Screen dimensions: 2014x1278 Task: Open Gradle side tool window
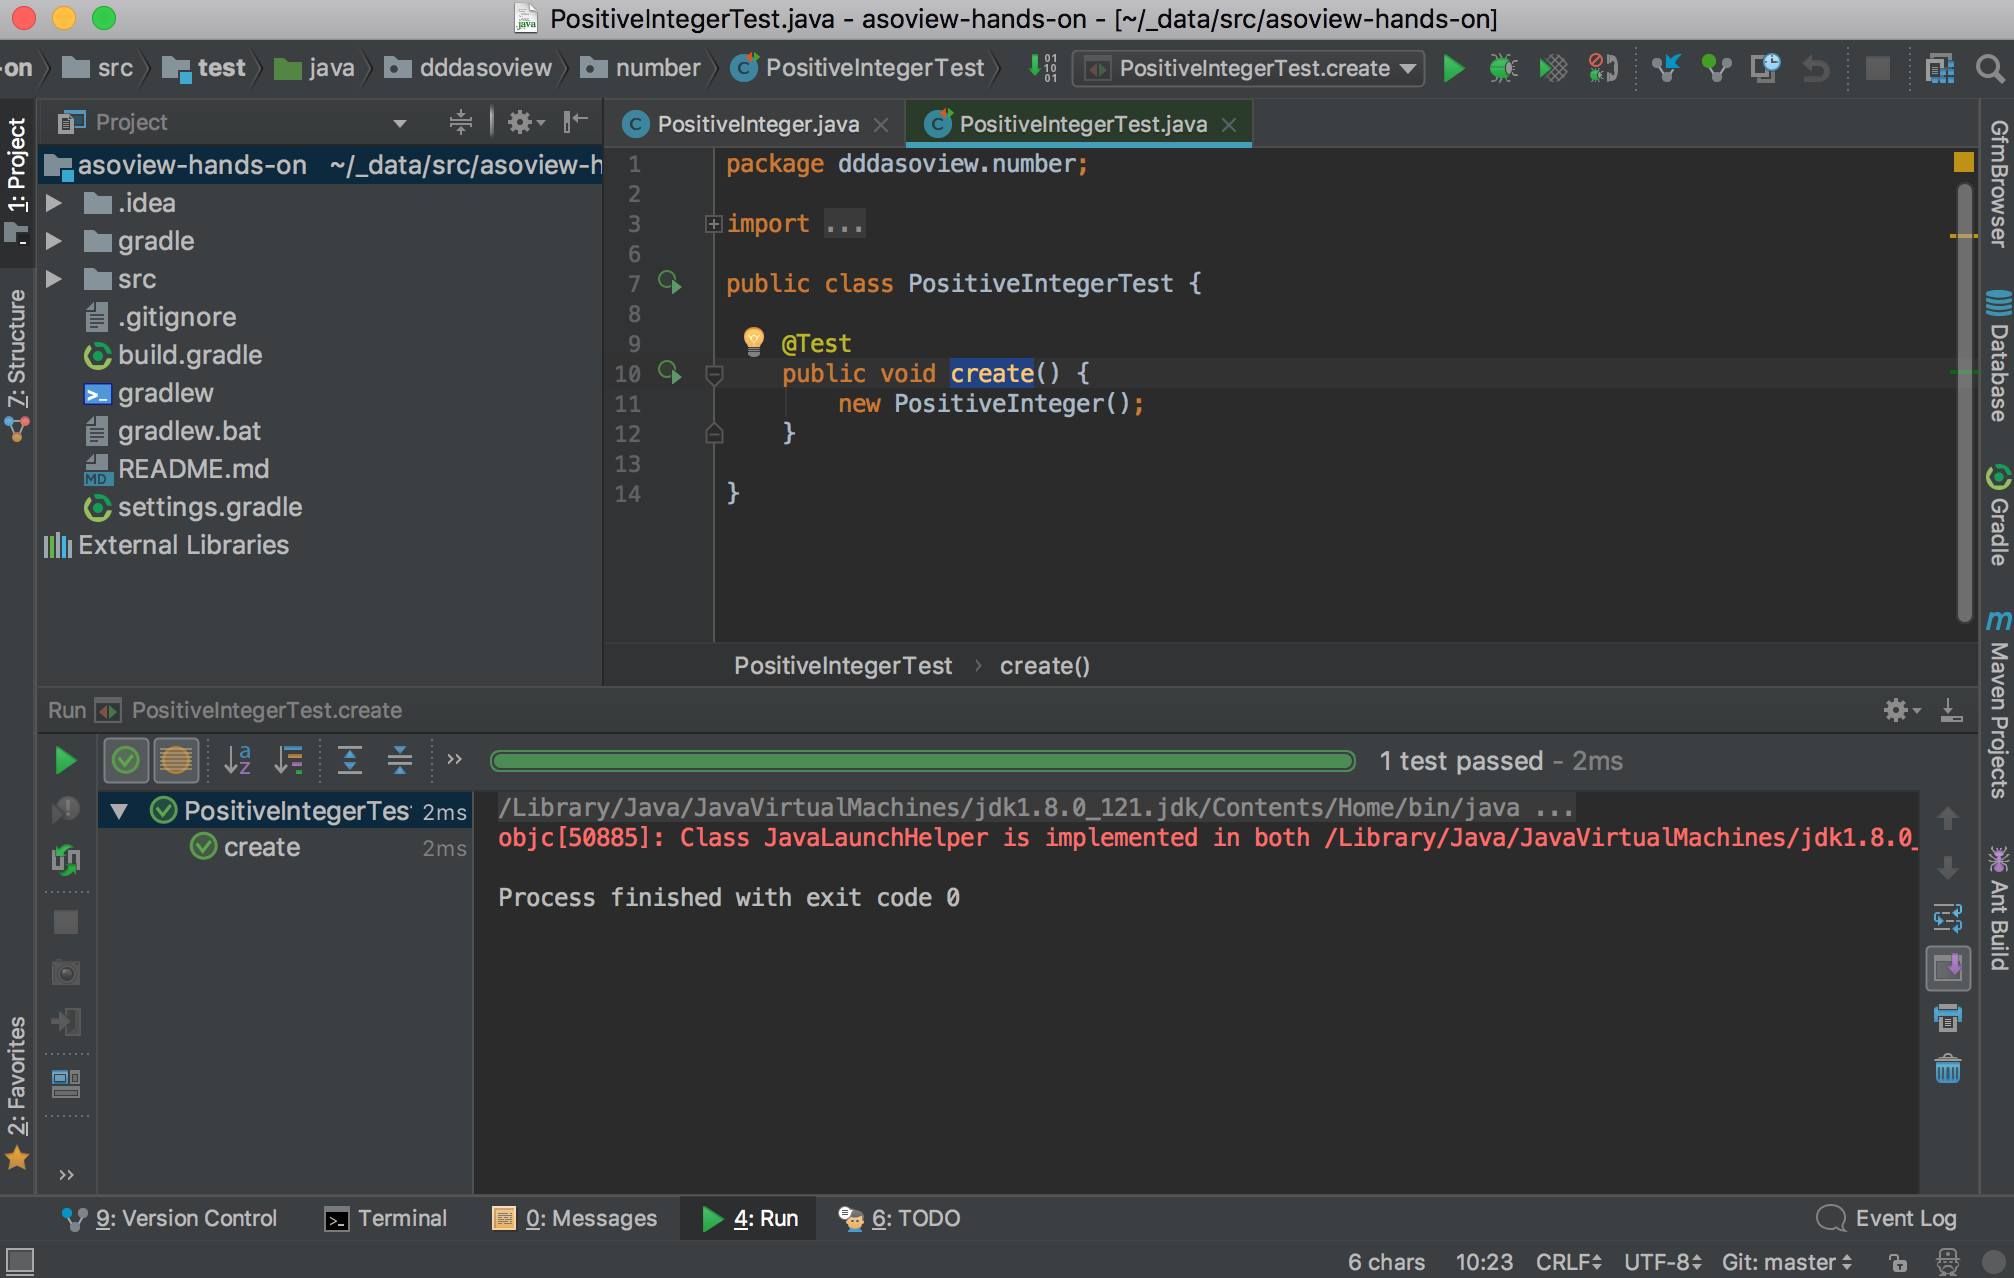click(x=1998, y=516)
